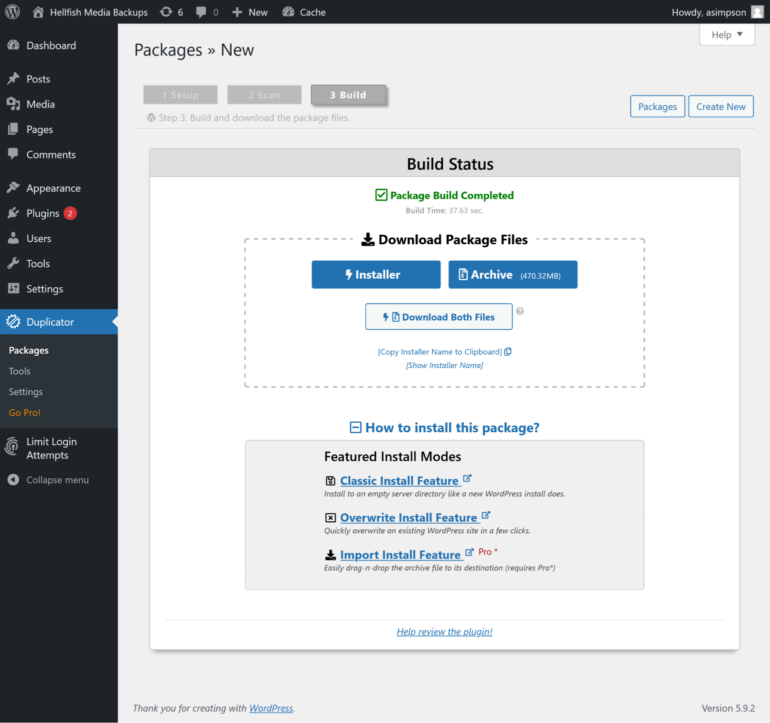770x723 pixels.
Task: Toggle Show Installer Name link
Action: click(444, 365)
